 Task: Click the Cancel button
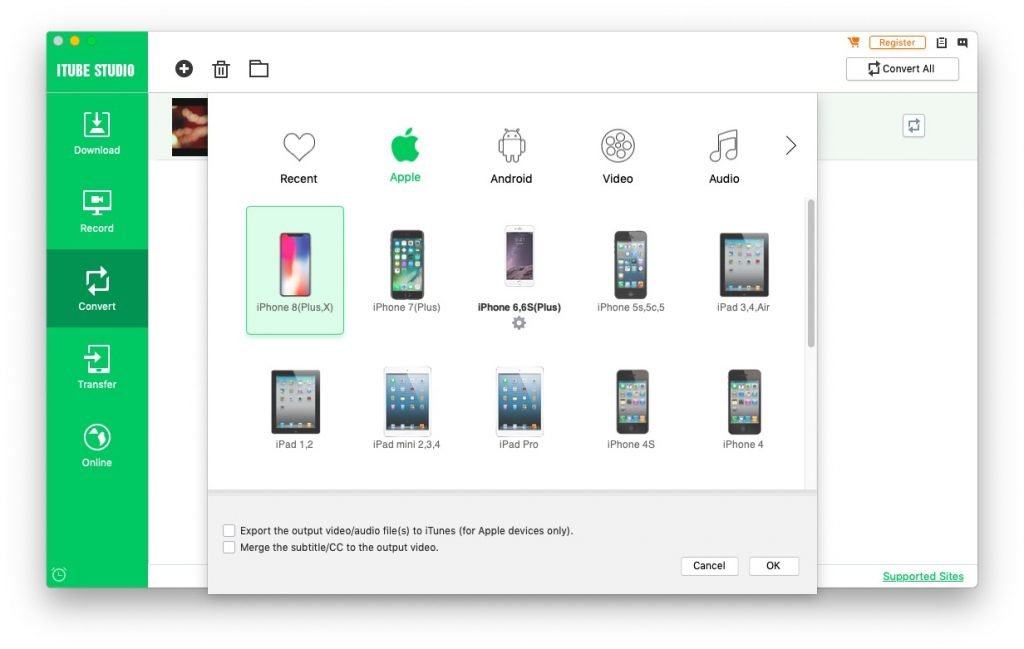[x=709, y=565]
